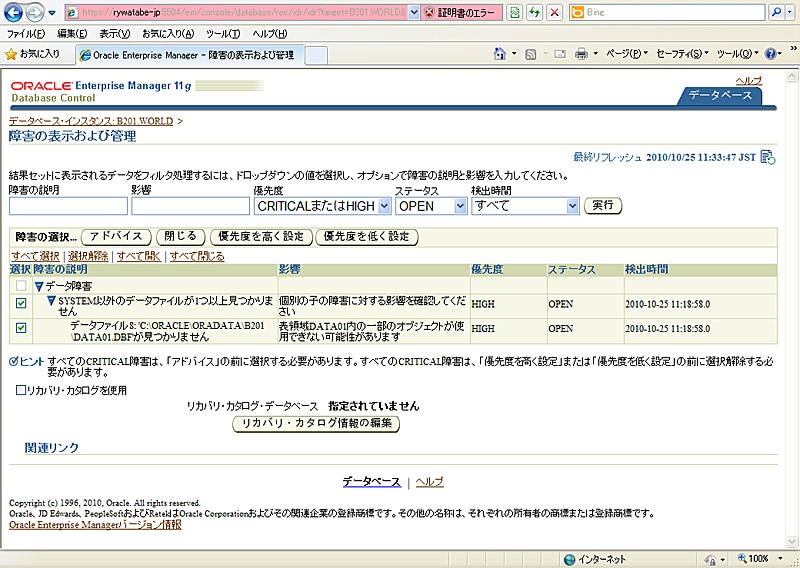The height and width of the screenshot is (568, 800).
Task: Click the 実行 button
Action: (x=603, y=206)
